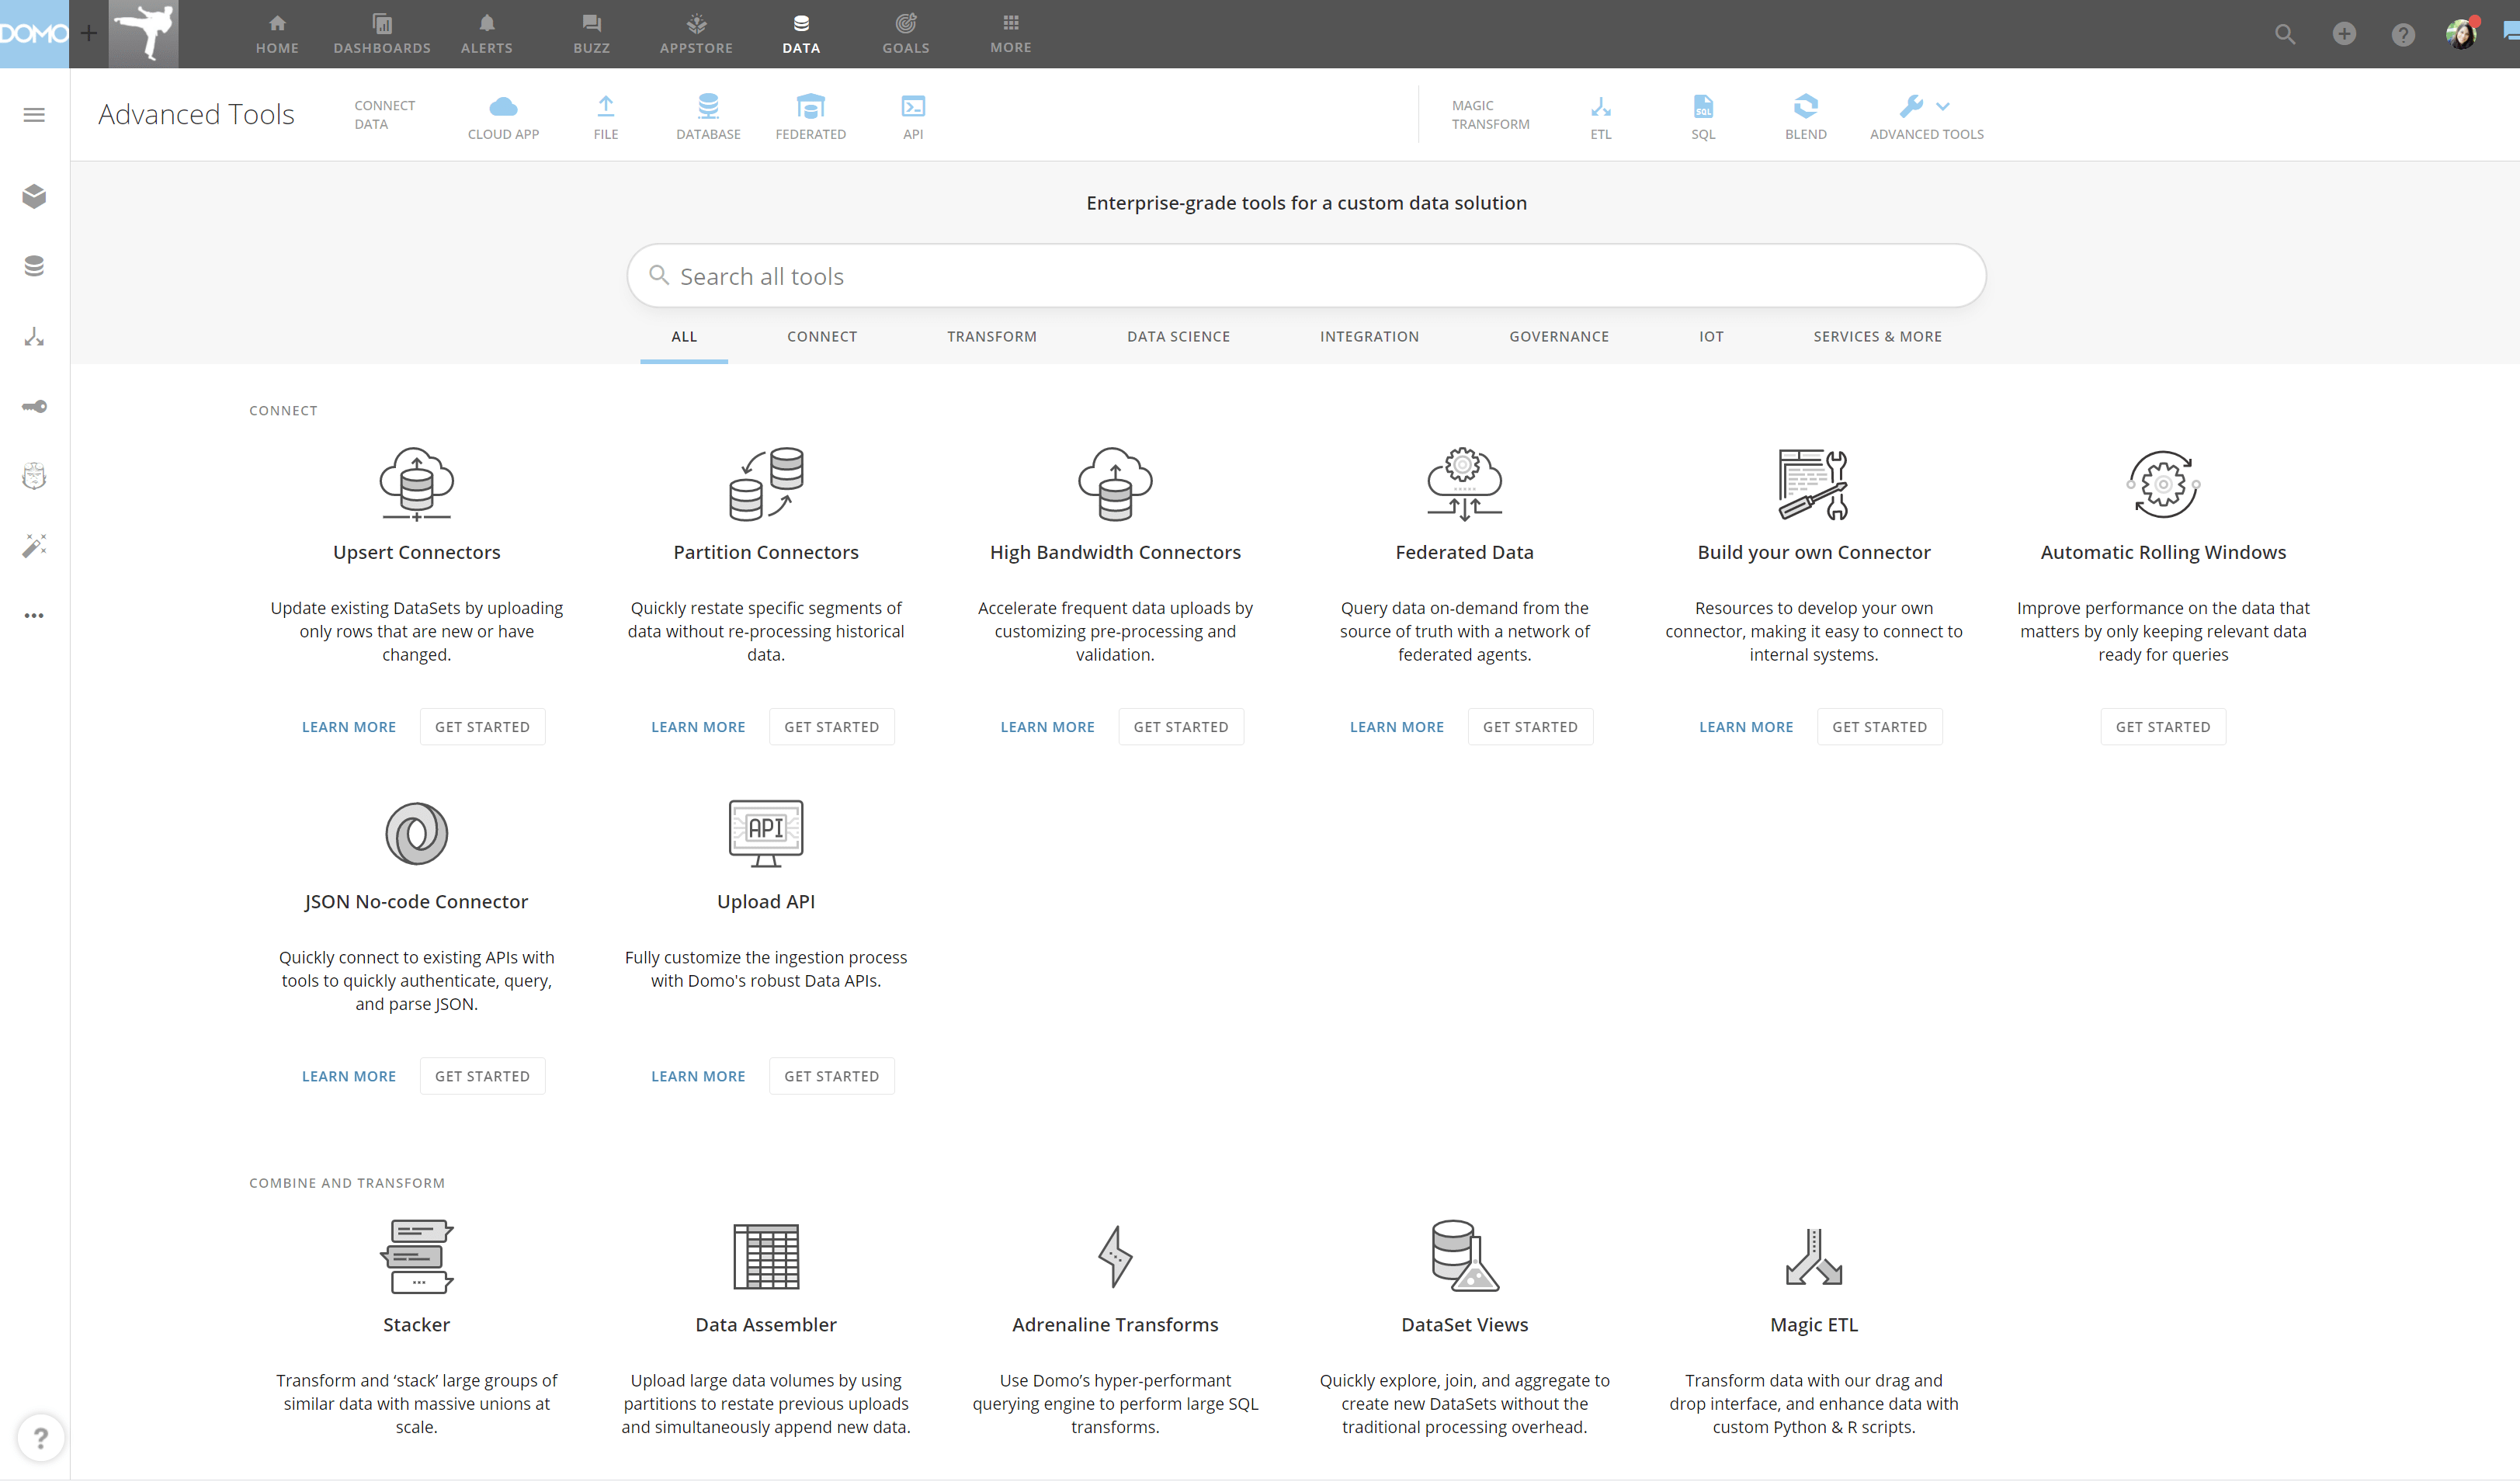Open the user profile avatar

pyautogui.click(x=2461, y=34)
